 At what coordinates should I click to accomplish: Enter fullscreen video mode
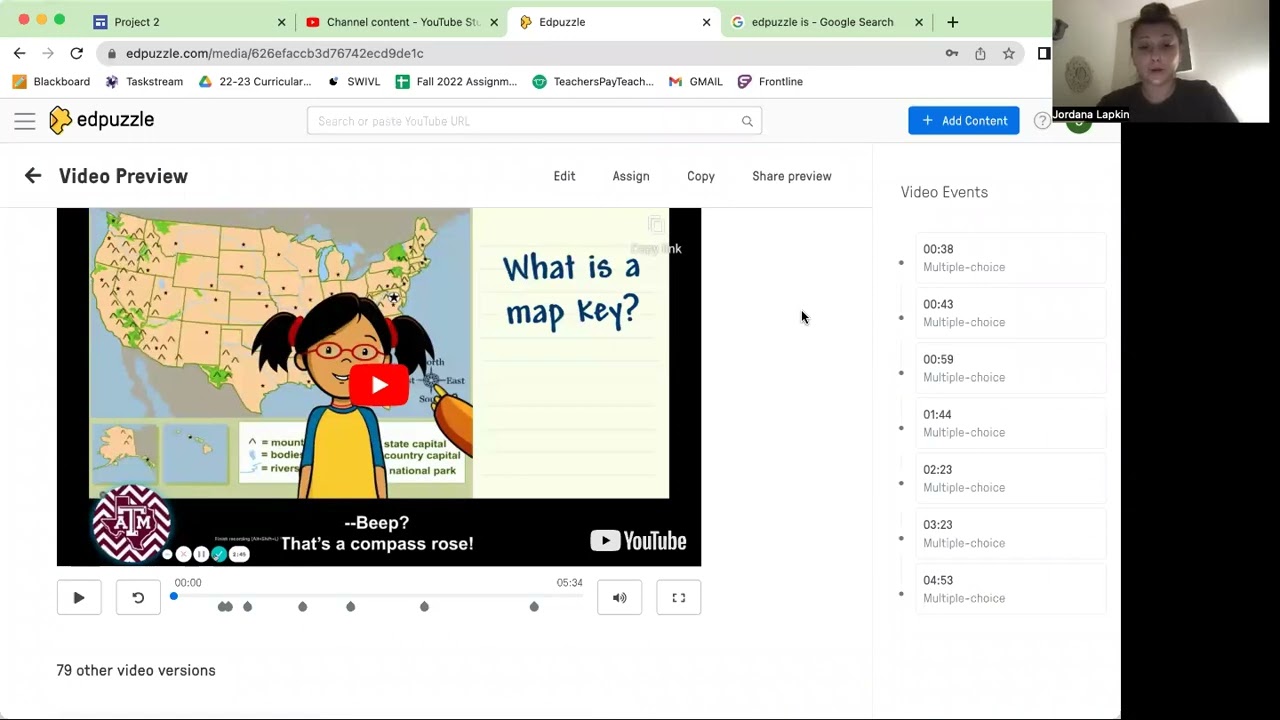(679, 598)
